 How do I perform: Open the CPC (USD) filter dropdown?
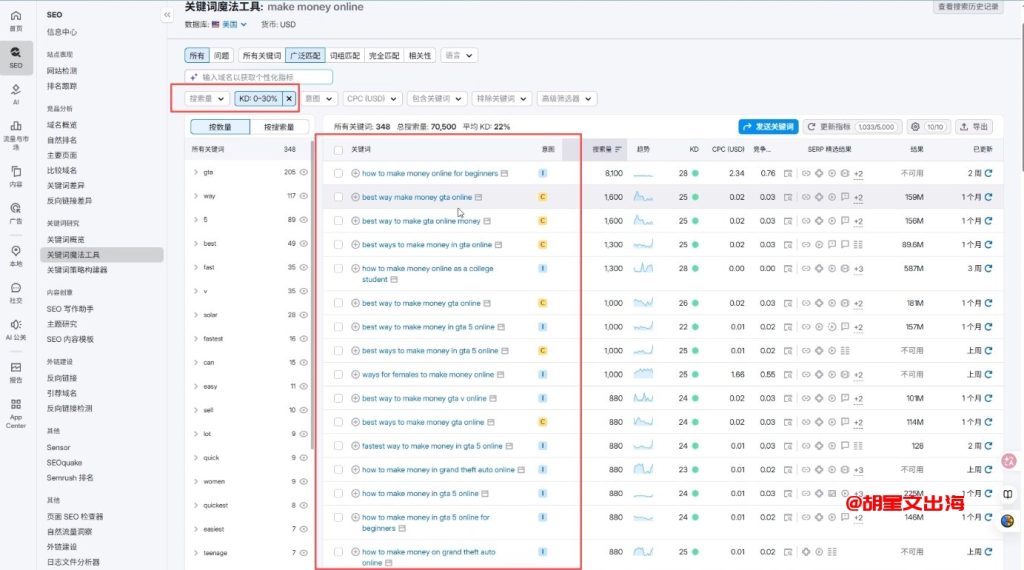[372, 99]
